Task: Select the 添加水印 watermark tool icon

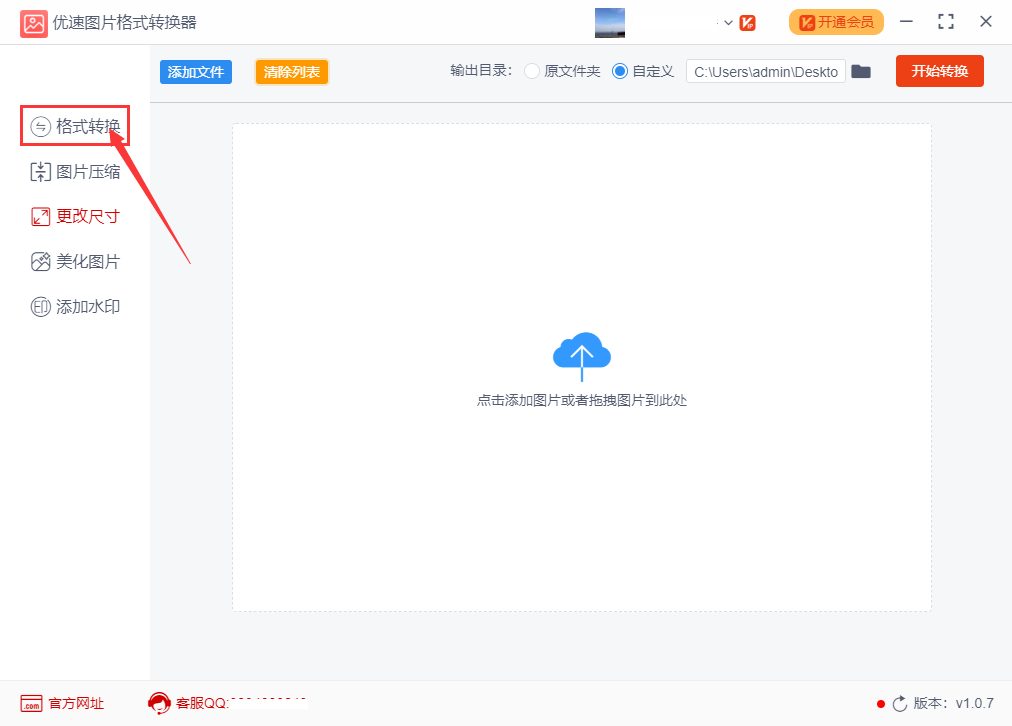Action: pos(40,306)
